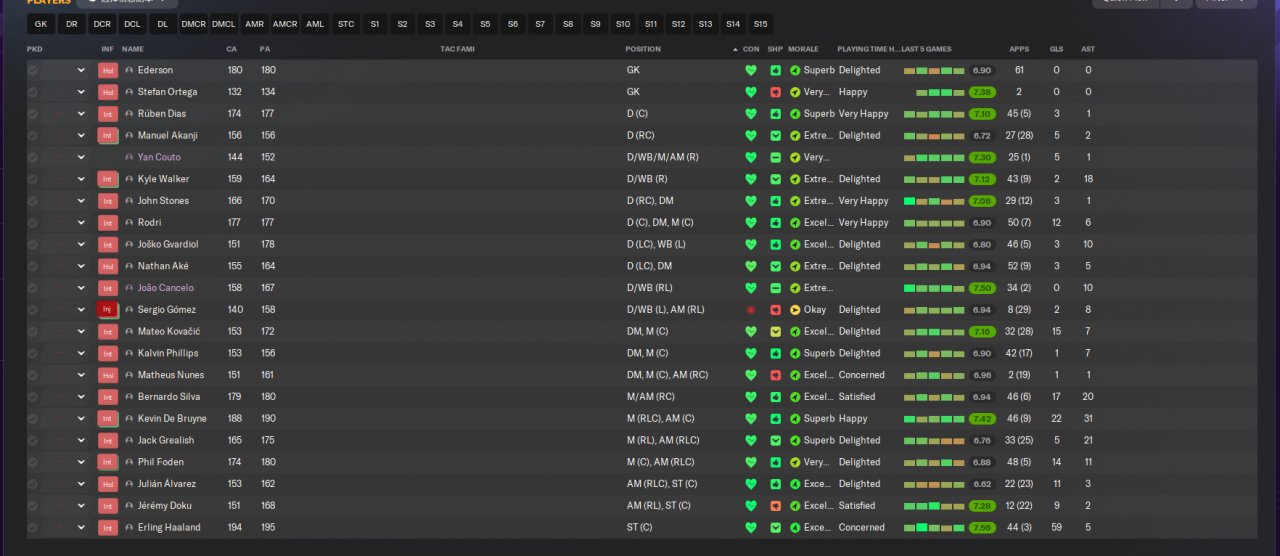The image size is (1280, 556).
Task: Click Matheus Nunes's red sharpness icon
Action: click(x=775, y=375)
